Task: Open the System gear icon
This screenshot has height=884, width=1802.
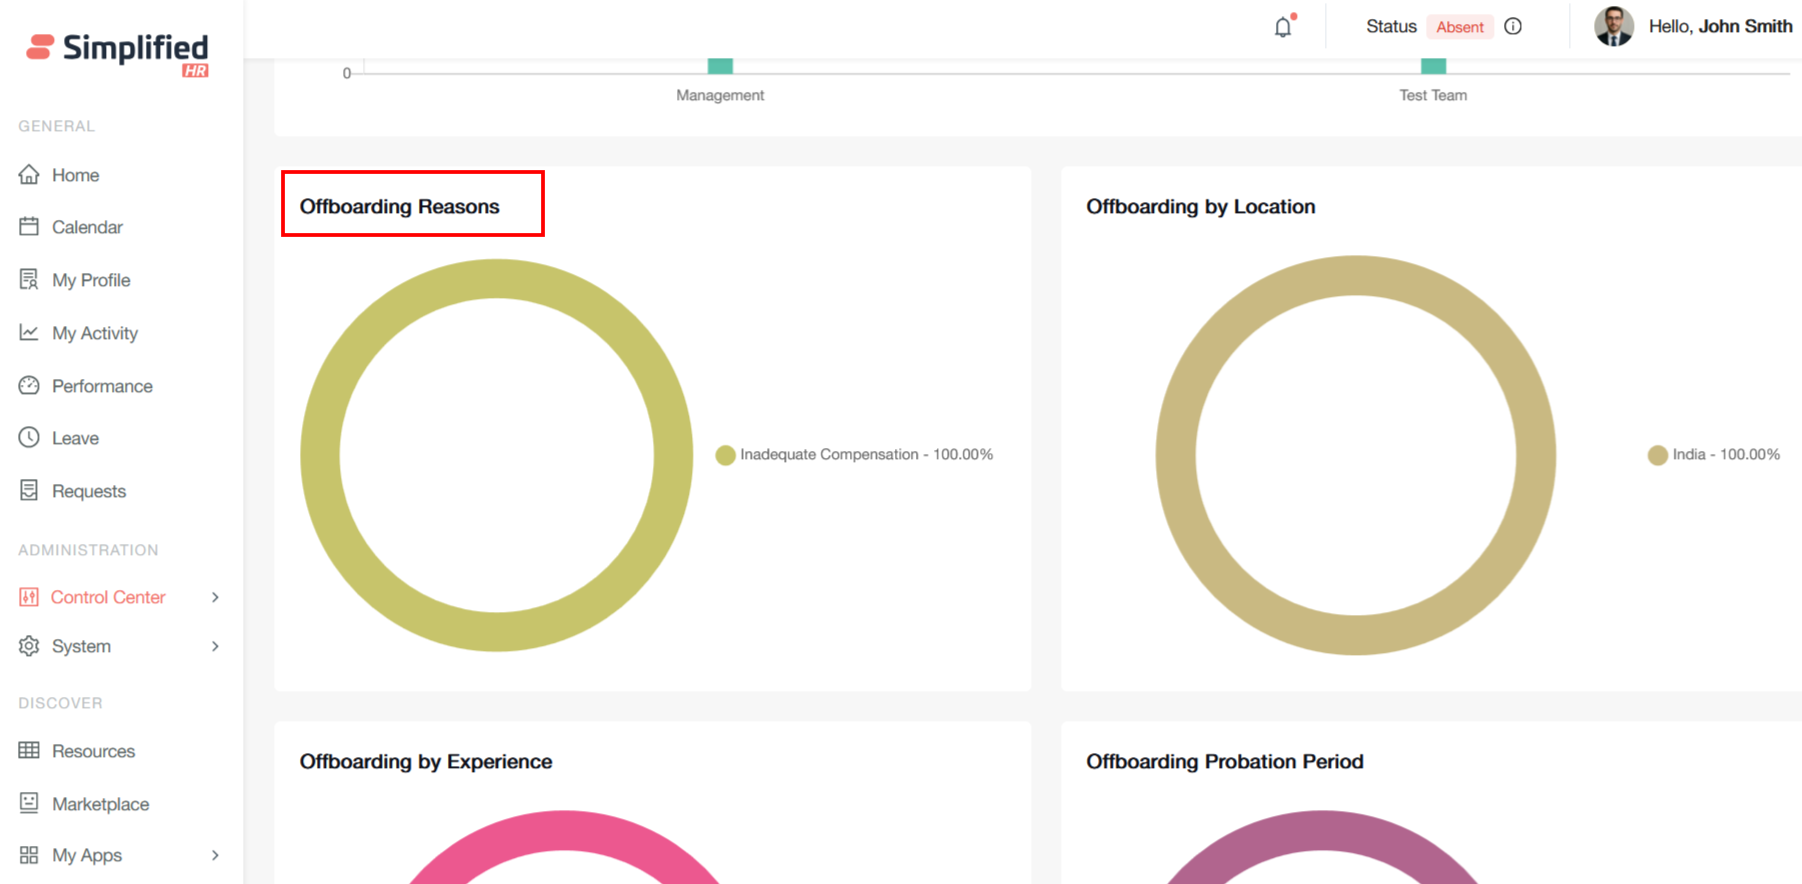Action: tap(29, 646)
